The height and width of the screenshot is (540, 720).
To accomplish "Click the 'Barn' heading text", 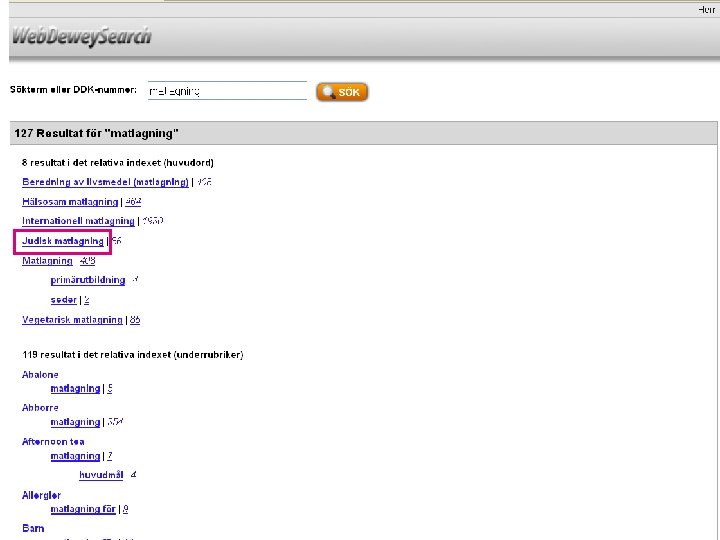I will point(33,529).
